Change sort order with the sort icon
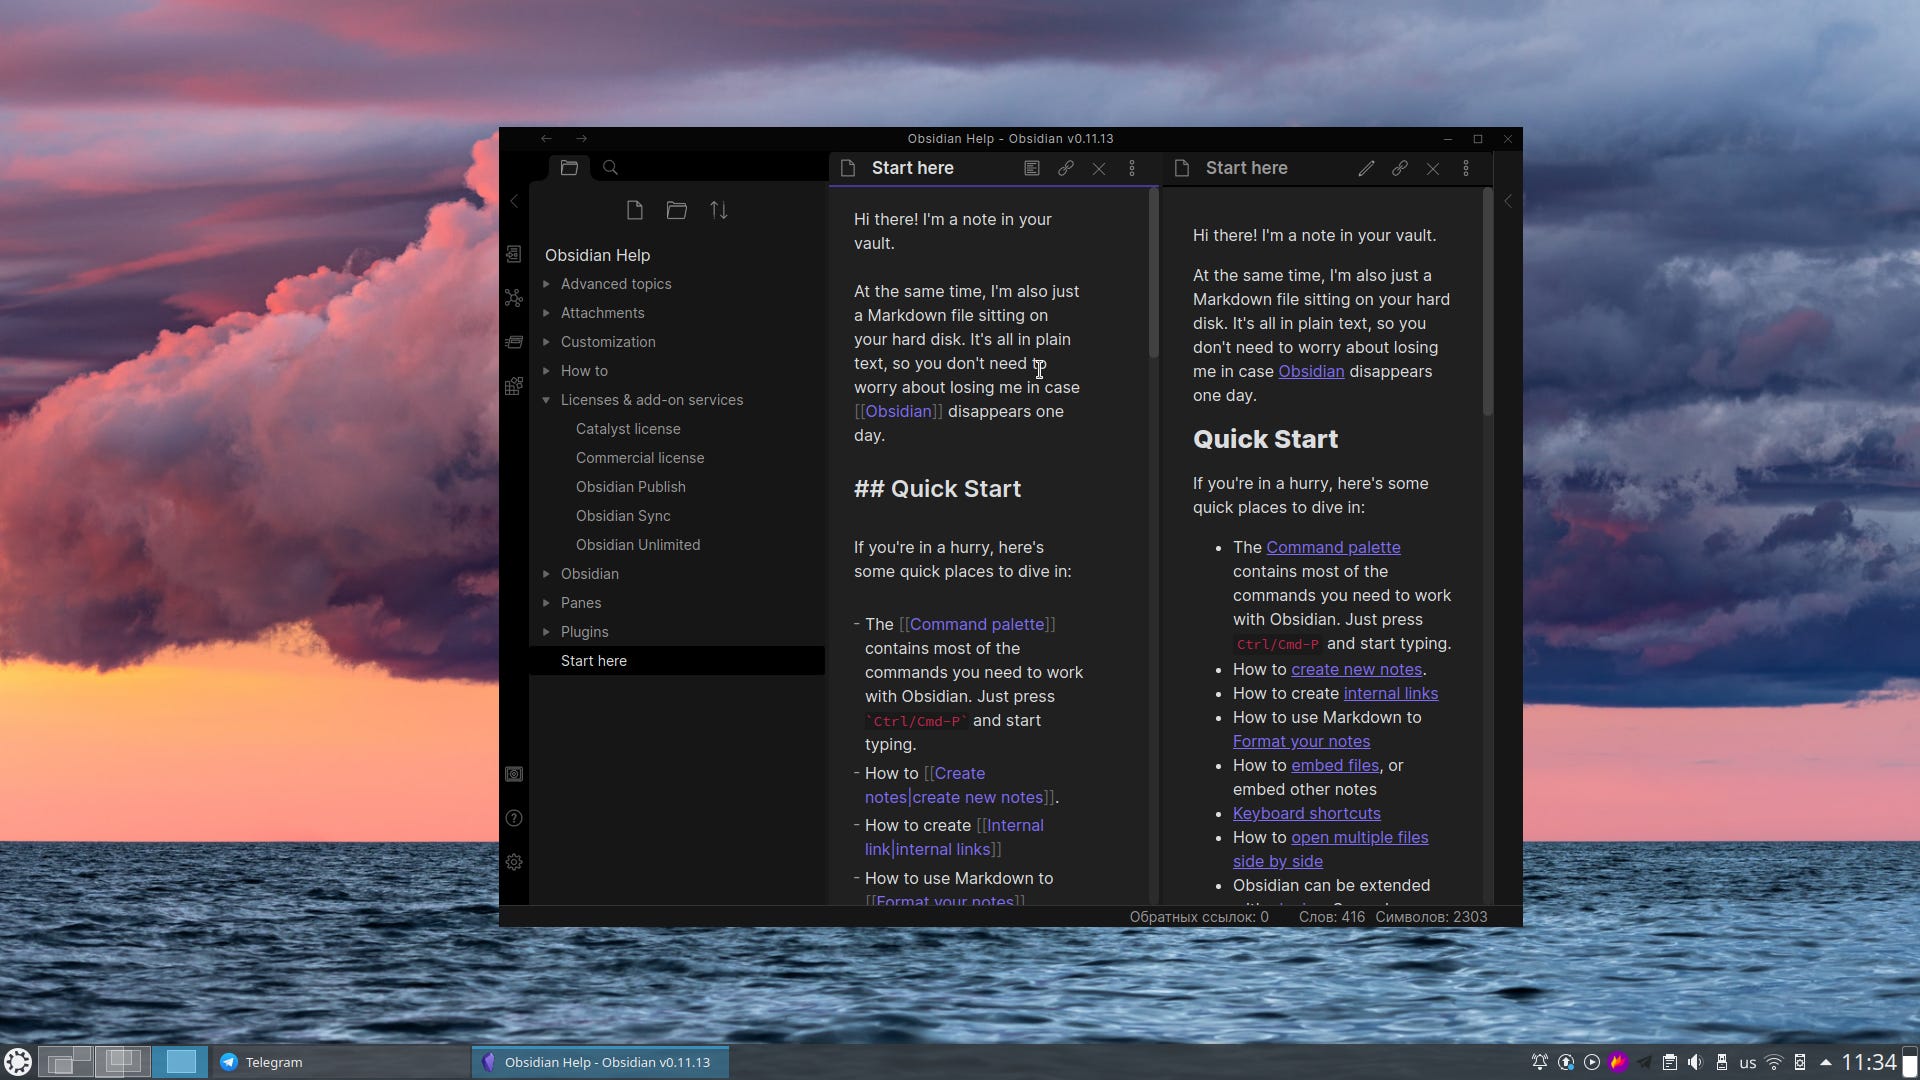Image resolution: width=1920 pixels, height=1080 pixels. [718, 210]
